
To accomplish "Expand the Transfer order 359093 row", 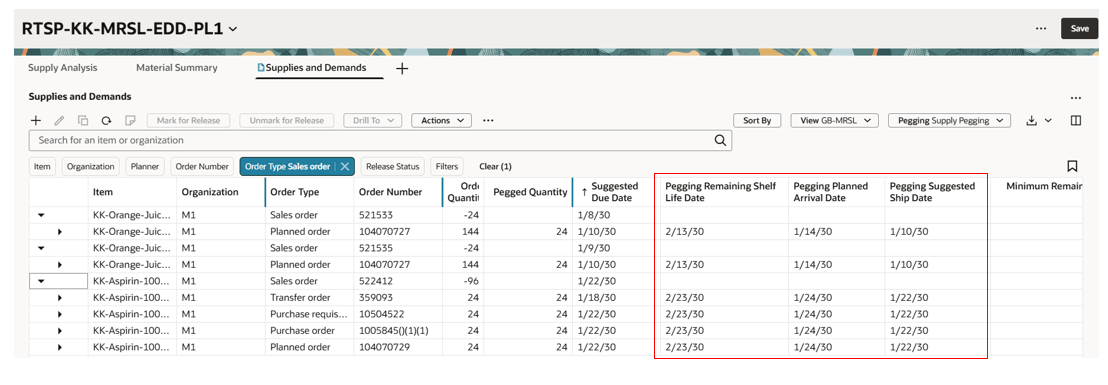I will (60, 297).
